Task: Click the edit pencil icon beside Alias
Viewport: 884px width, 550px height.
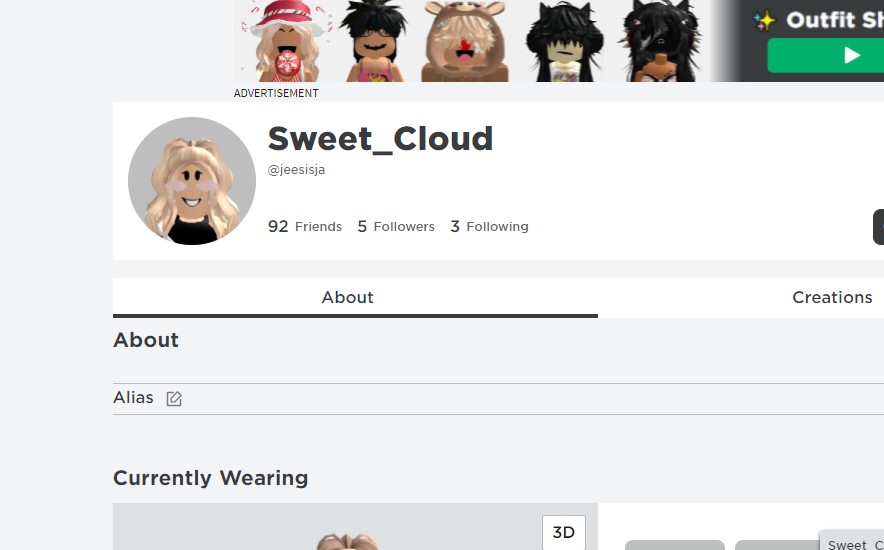Action: pyautogui.click(x=174, y=399)
